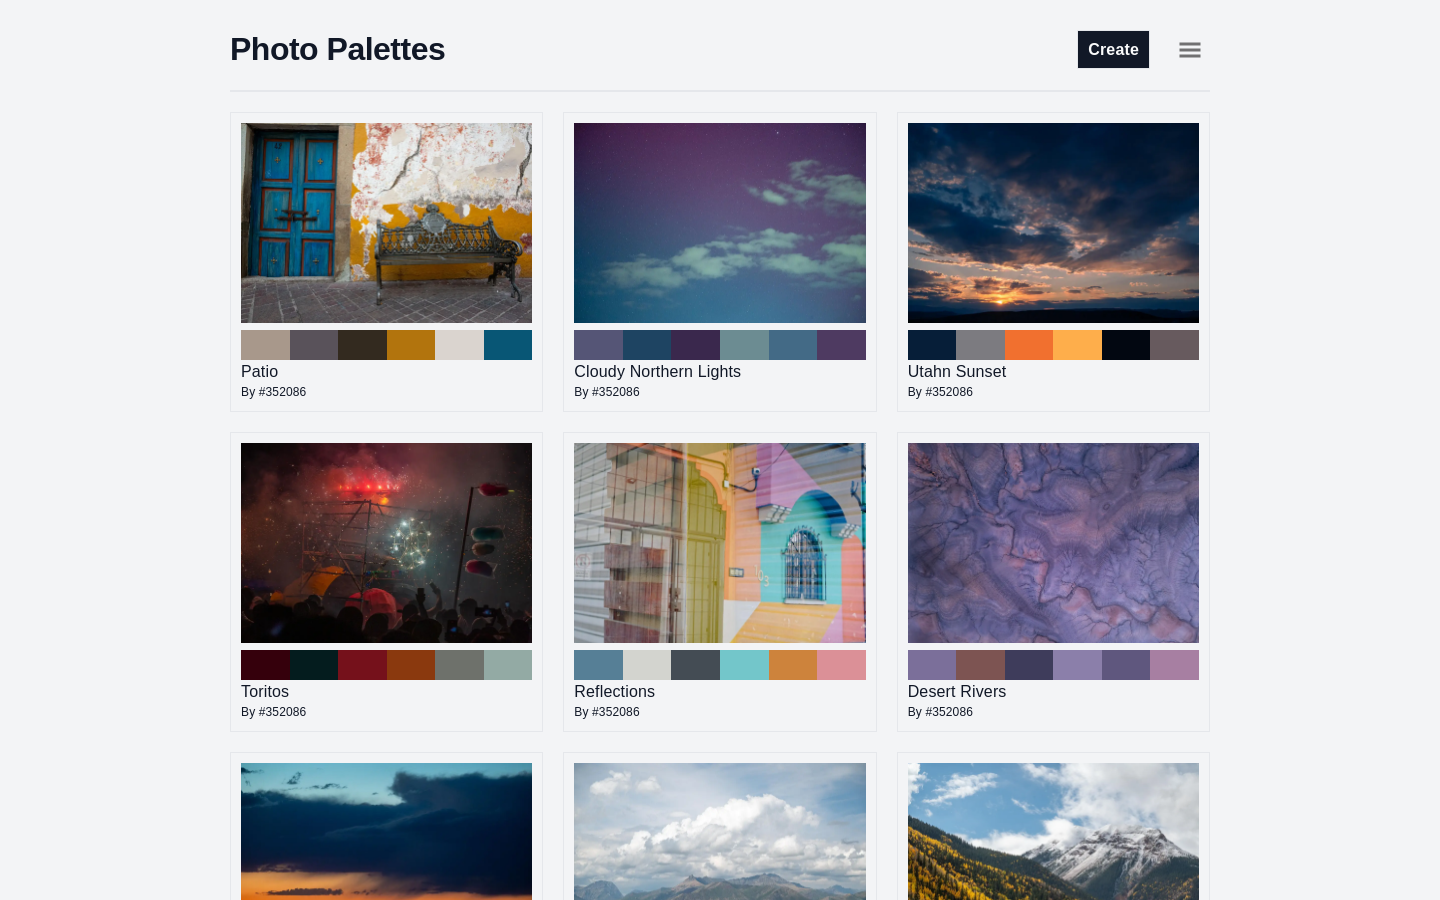
Task: Select the teal blue swatch in Patio
Action: click(x=508, y=345)
